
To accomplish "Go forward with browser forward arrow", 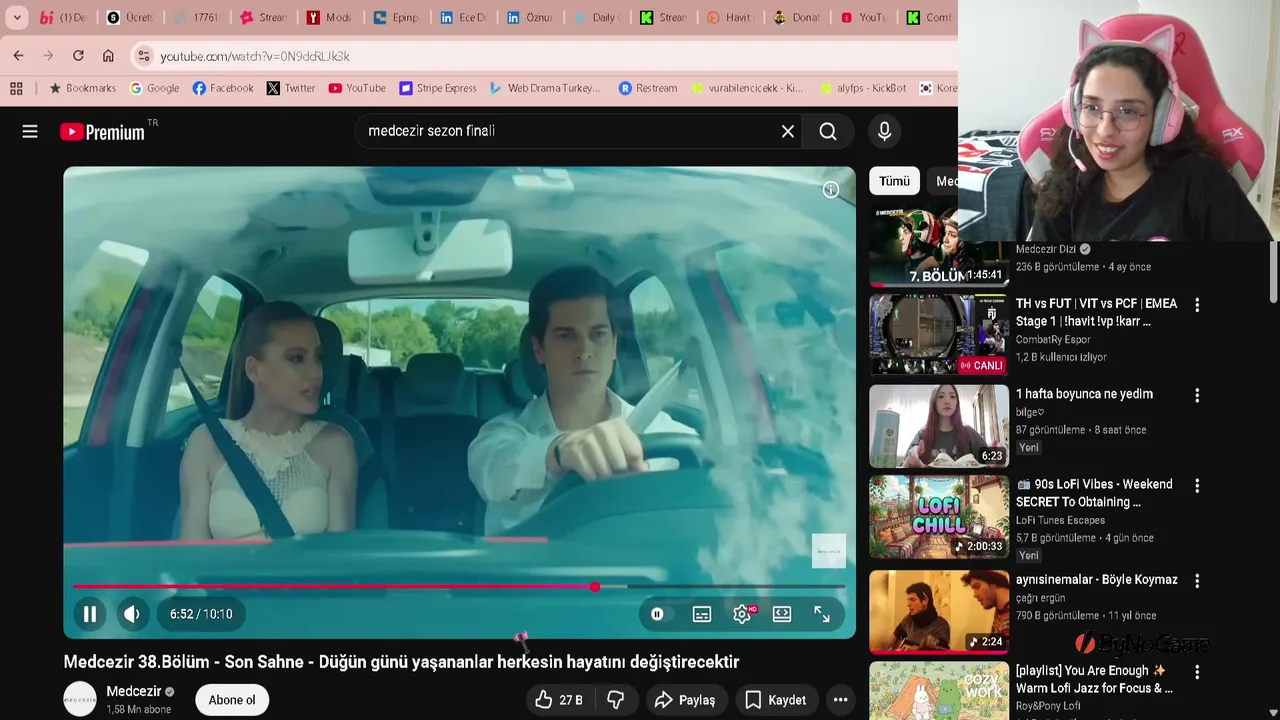I will [x=48, y=56].
